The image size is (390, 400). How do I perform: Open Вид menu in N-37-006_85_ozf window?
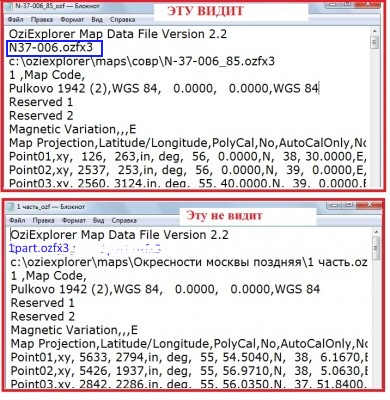[97, 20]
